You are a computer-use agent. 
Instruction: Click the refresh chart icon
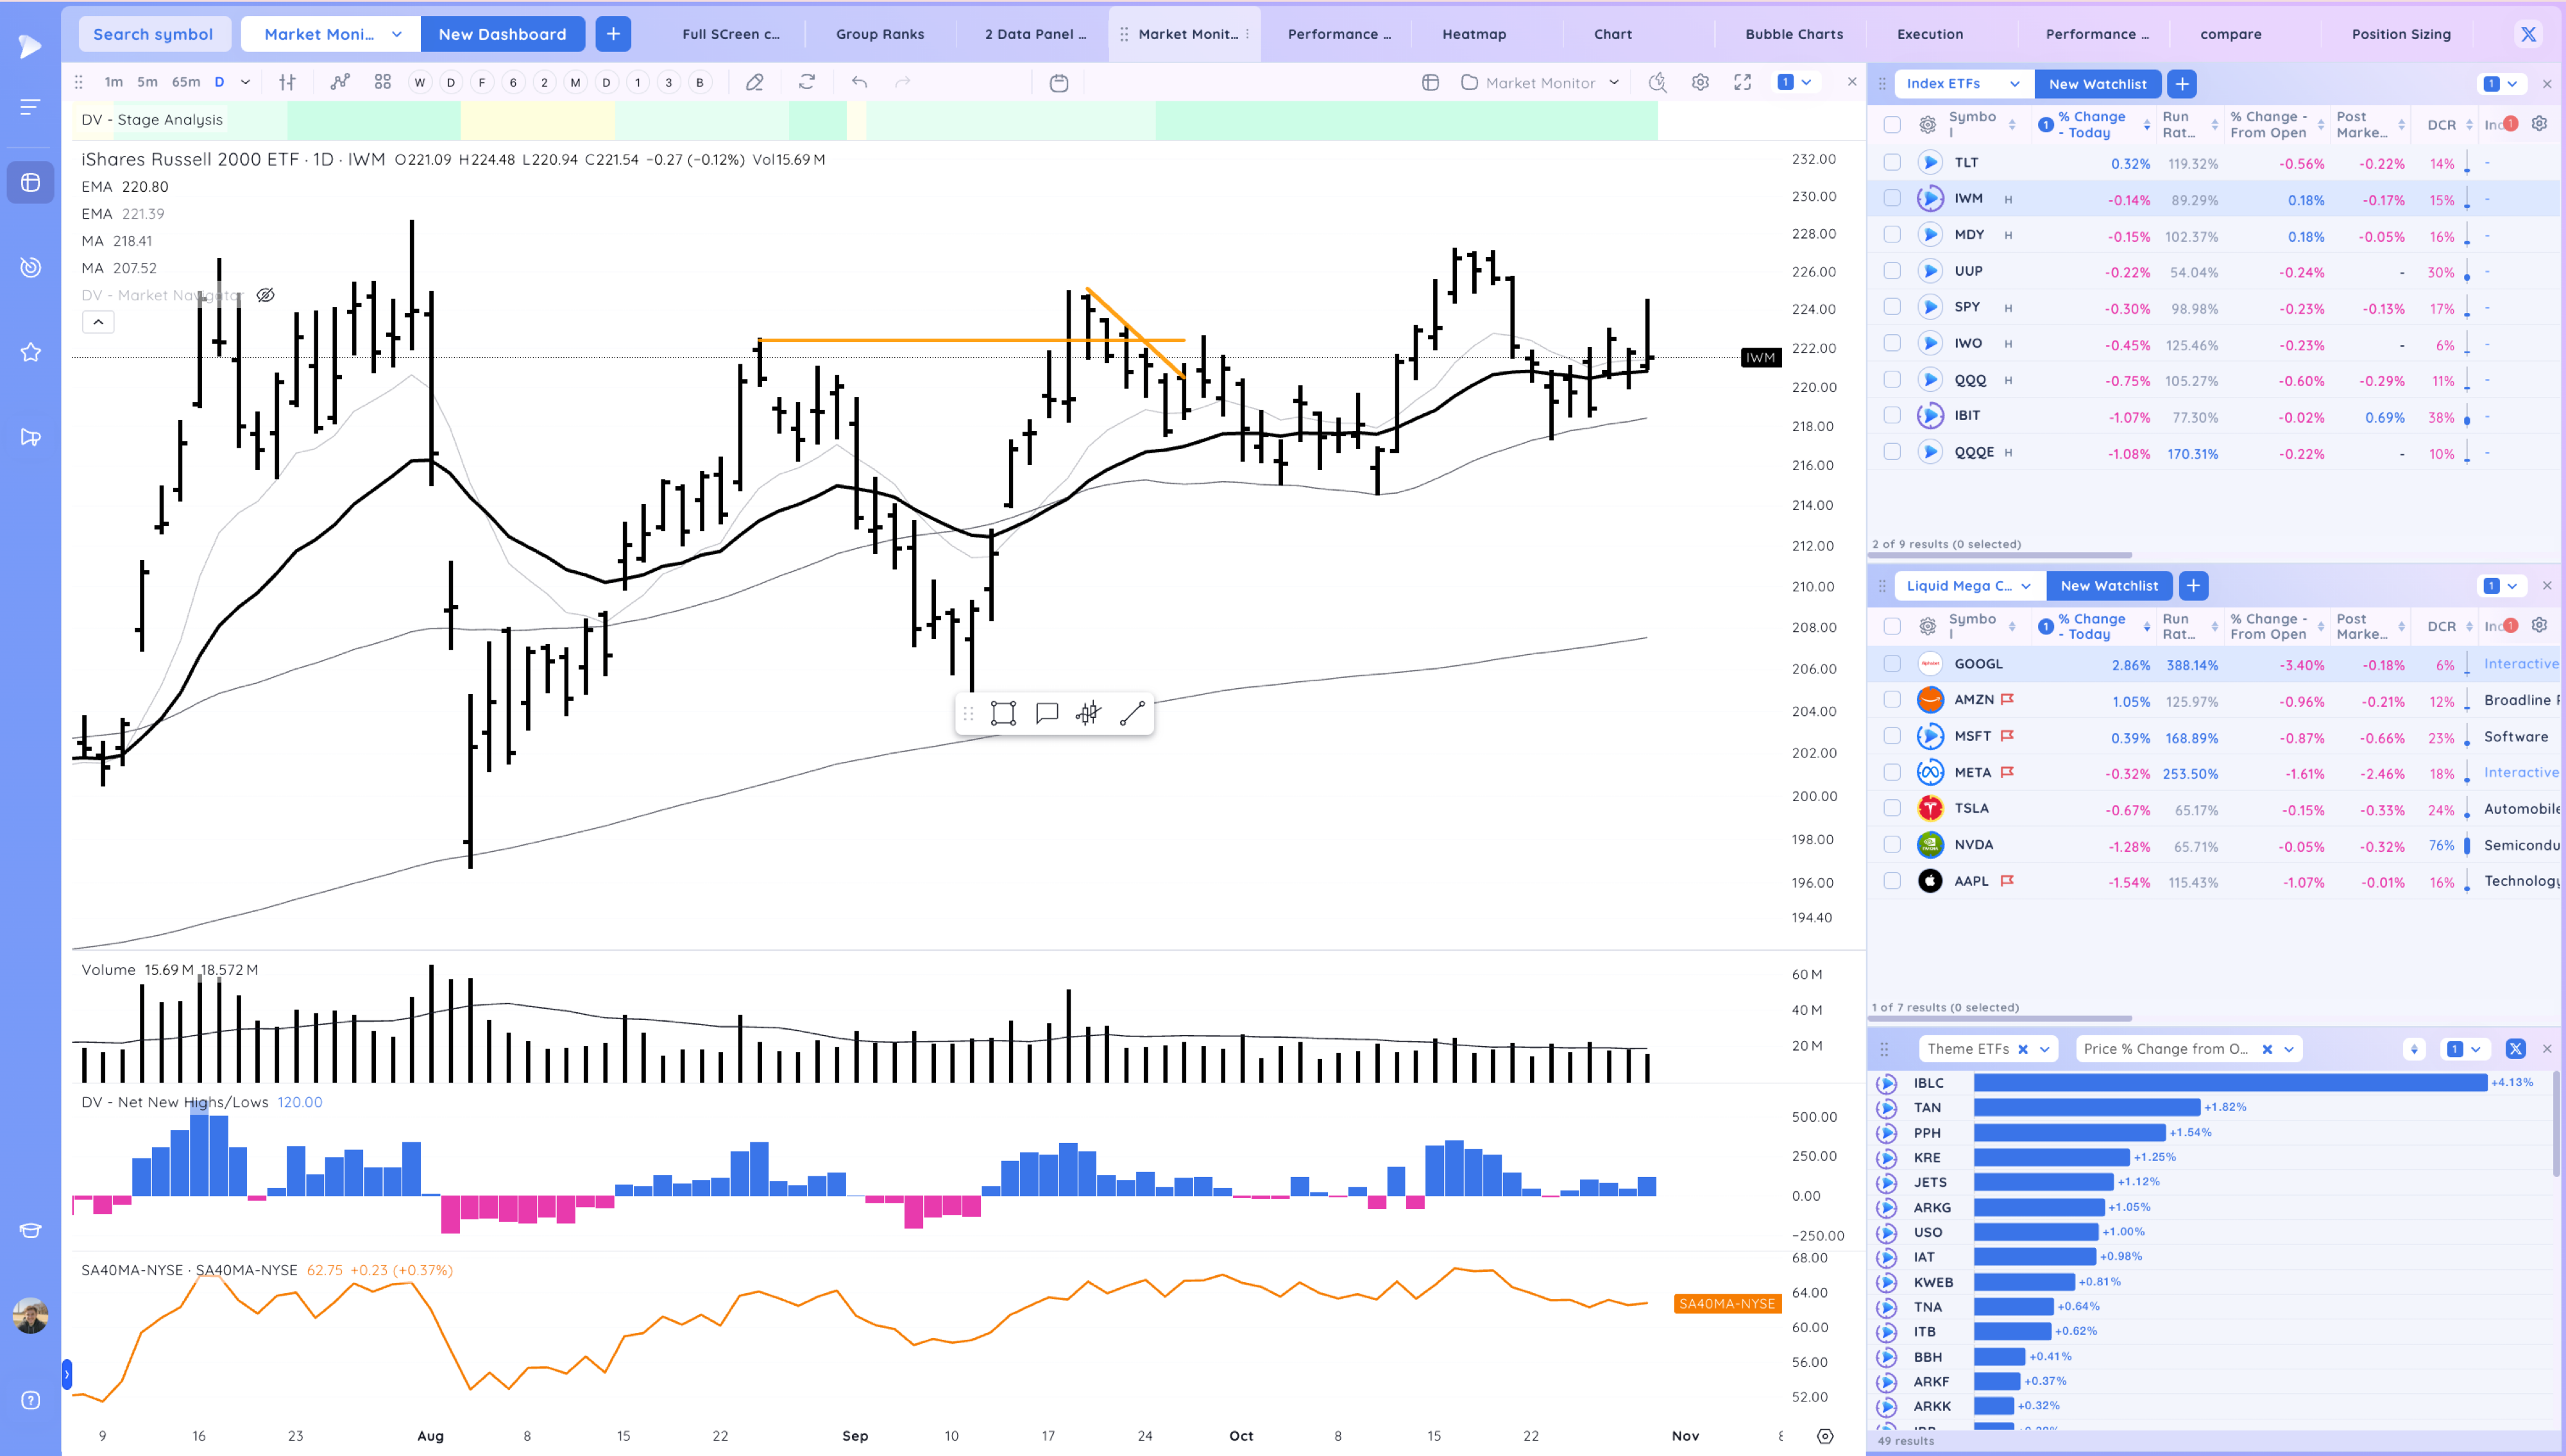point(807,82)
